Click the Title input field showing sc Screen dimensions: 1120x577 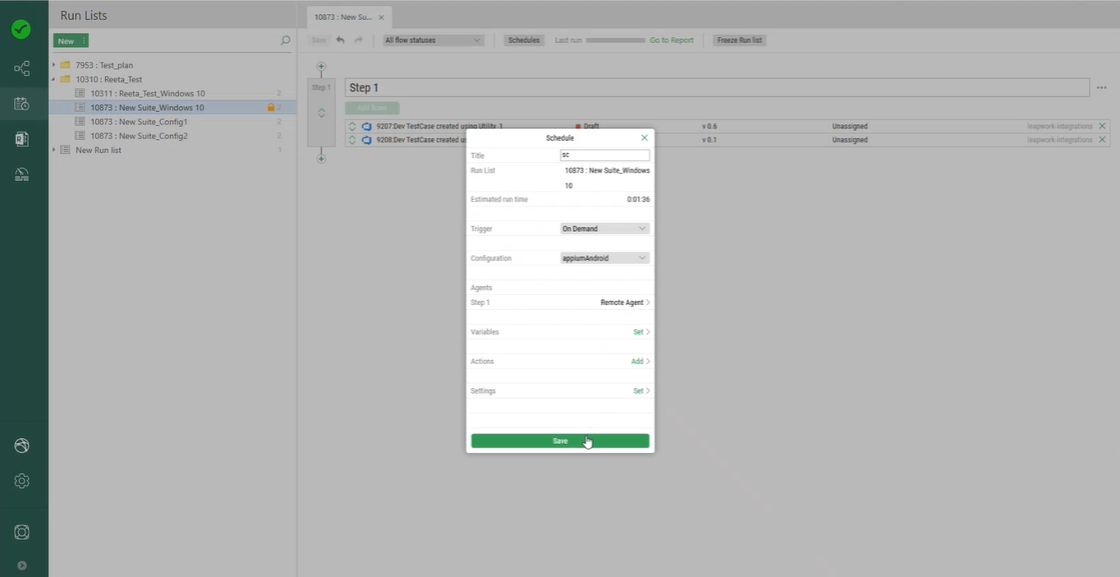click(605, 155)
